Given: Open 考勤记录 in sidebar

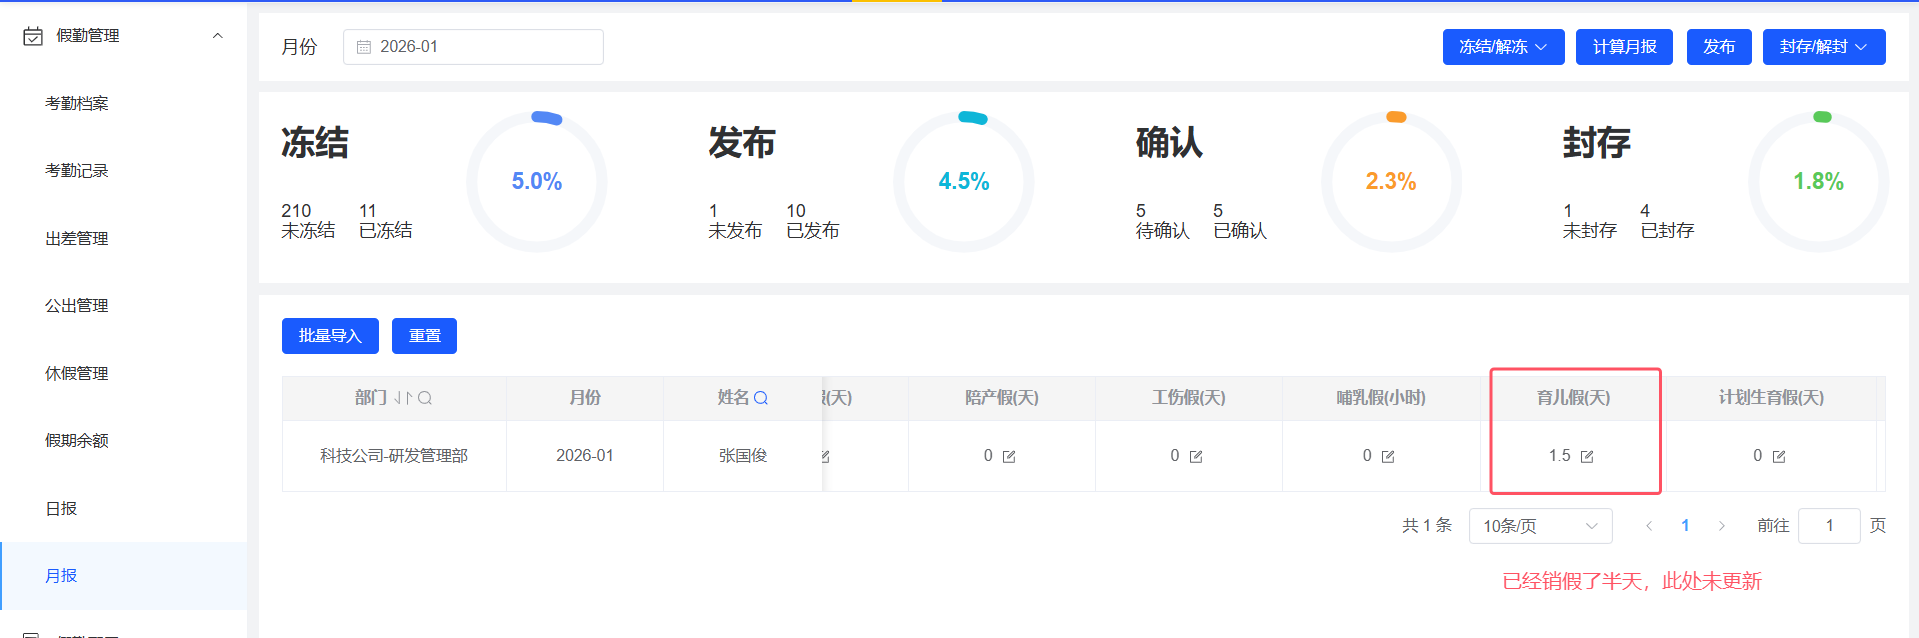Looking at the screenshot, I should [x=77, y=171].
